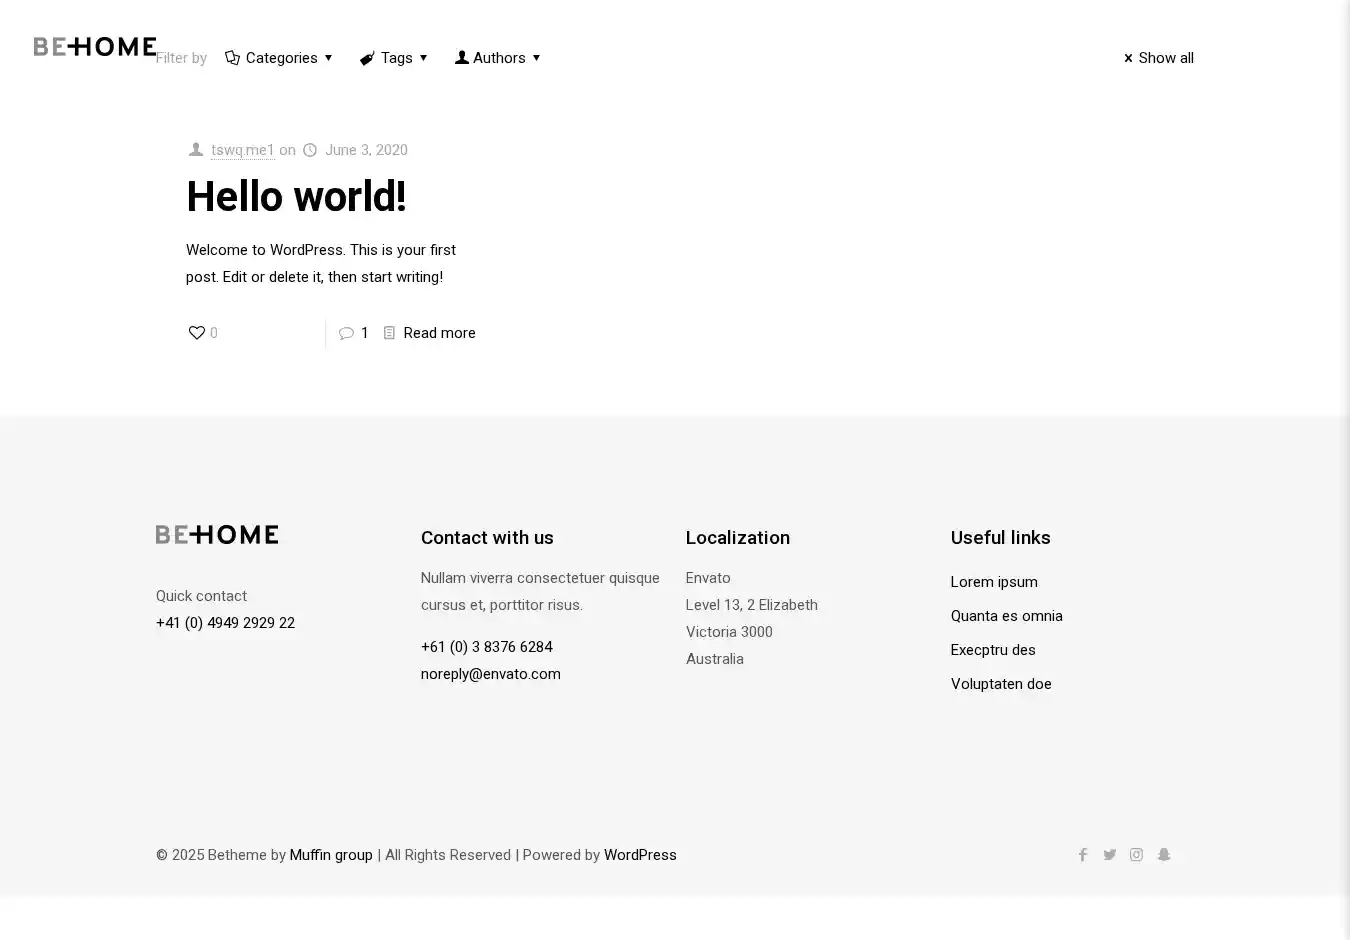The width and height of the screenshot is (1350, 940).
Task: Click the comment bubble icon
Action: point(346,334)
